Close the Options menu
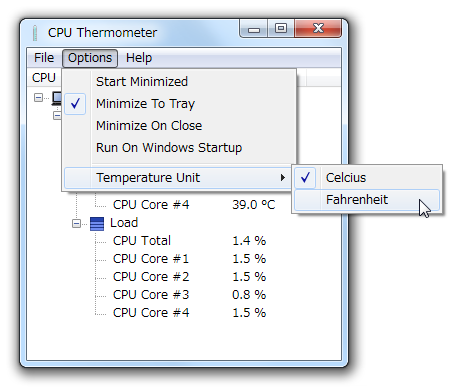 [90, 58]
